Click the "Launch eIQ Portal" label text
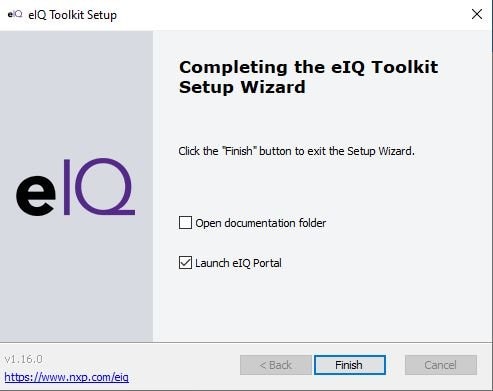This screenshot has width=493, height=391. click(x=238, y=263)
